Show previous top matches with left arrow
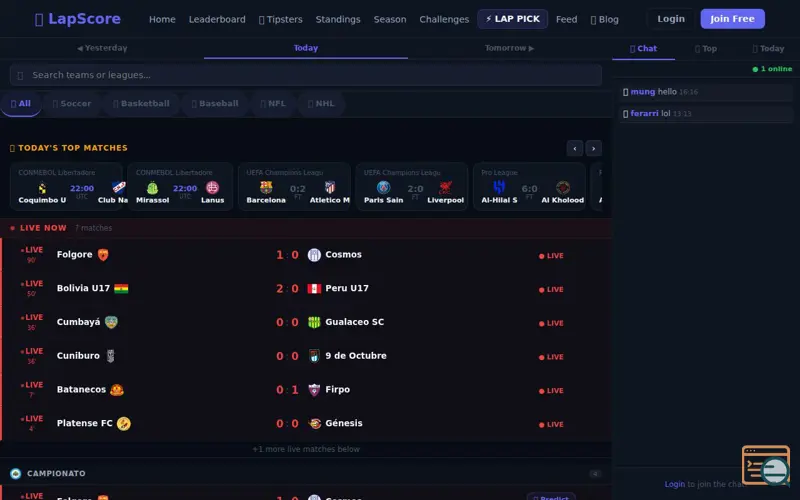The image size is (800, 500). click(x=574, y=148)
